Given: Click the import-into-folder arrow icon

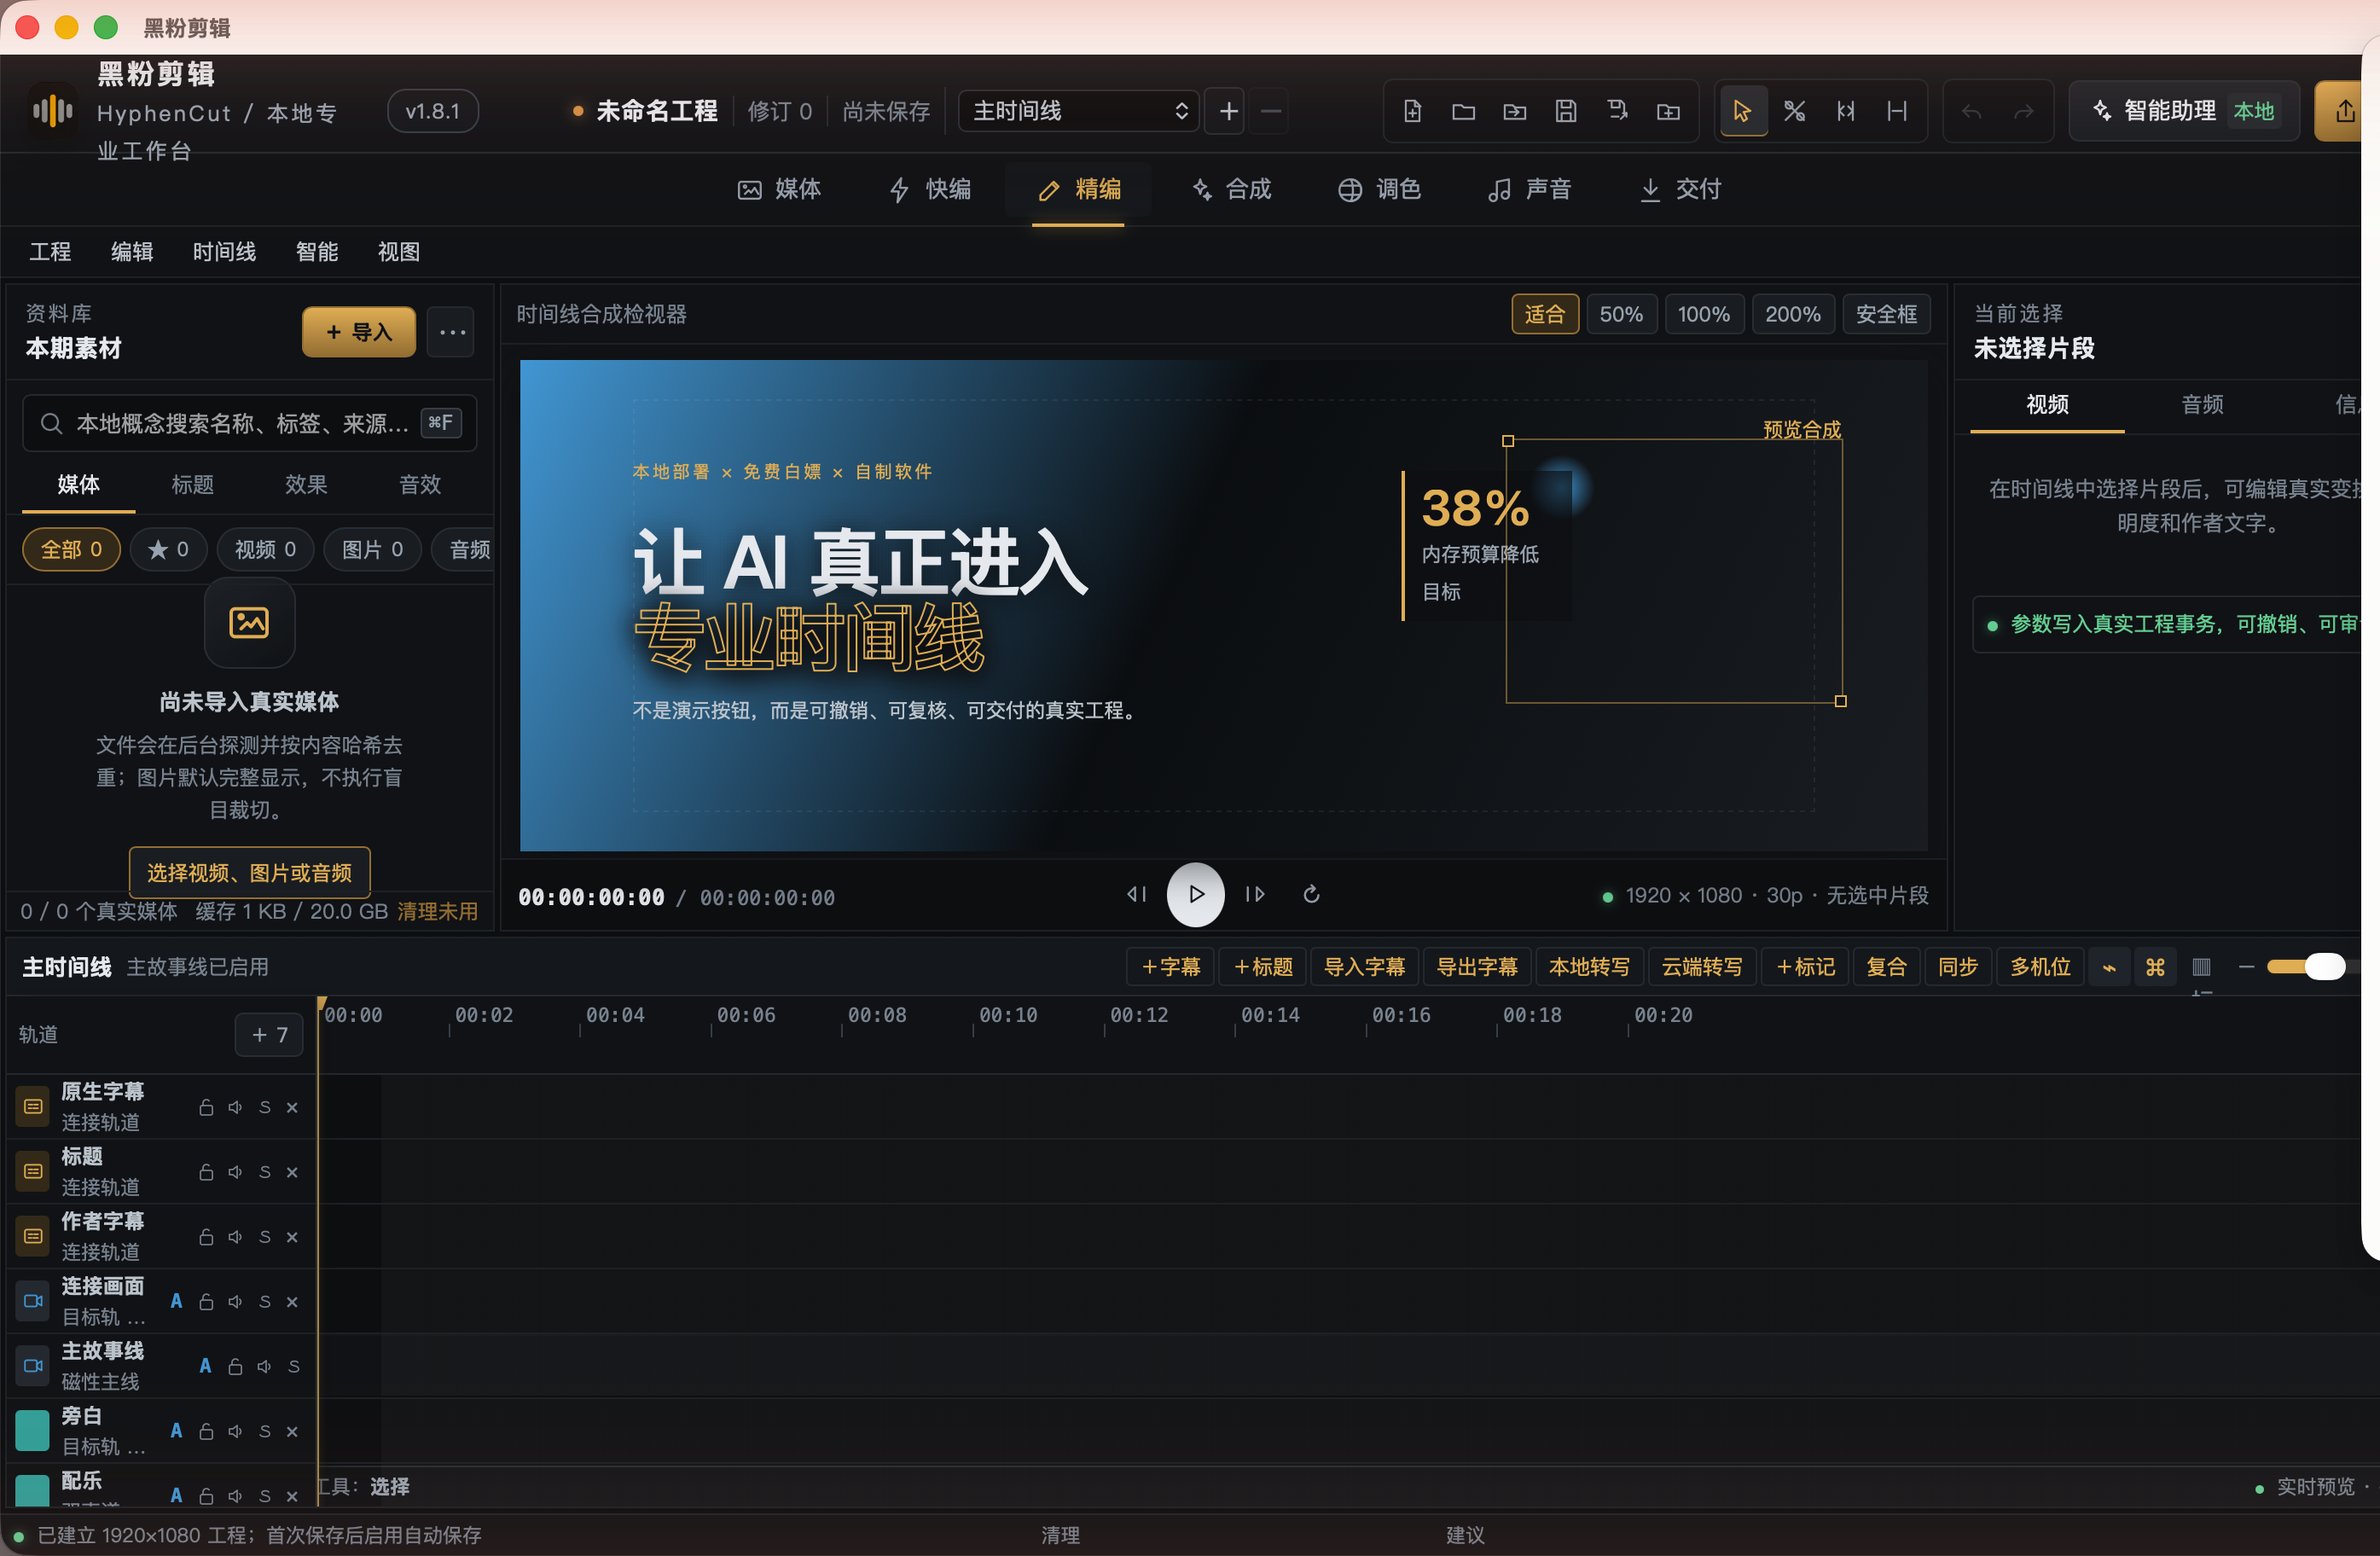Looking at the screenshot, I should point(1514,111).
